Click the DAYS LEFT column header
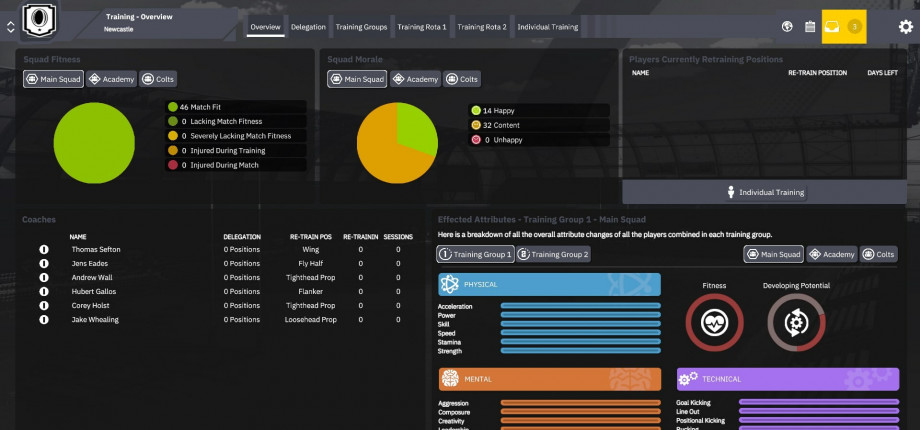The image size is (920, 430). (882, 73)
